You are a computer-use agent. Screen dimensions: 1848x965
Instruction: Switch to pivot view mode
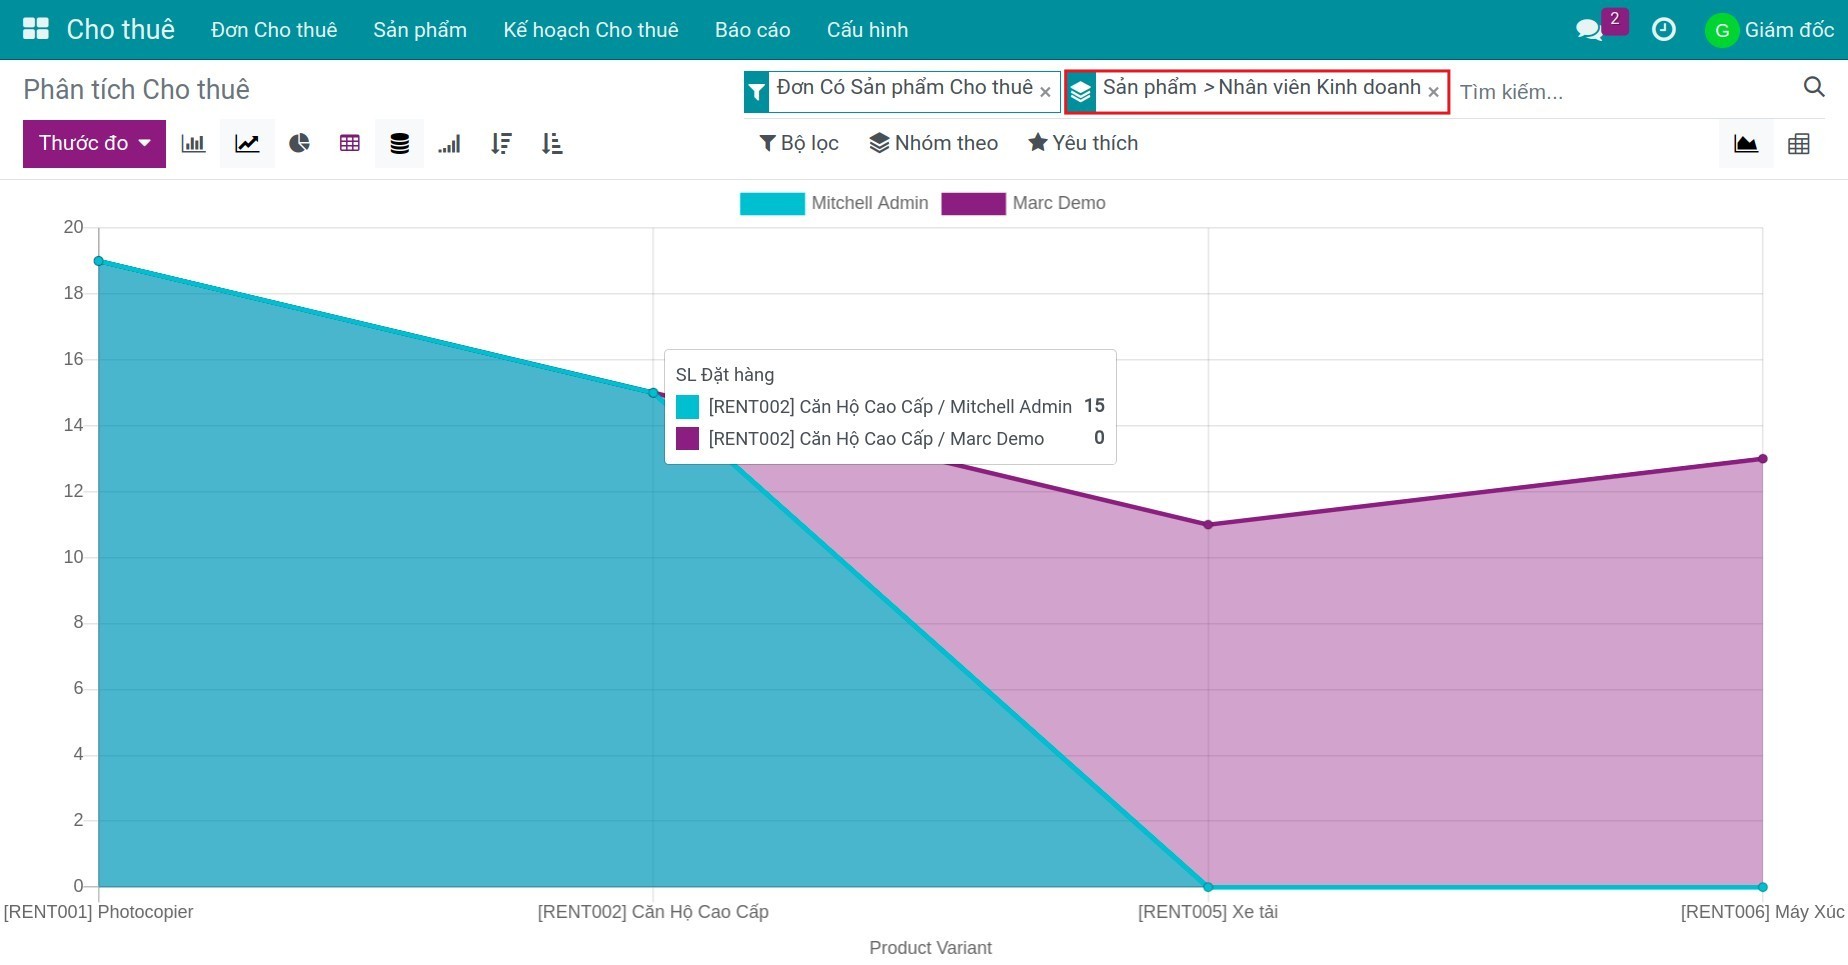pos(1799,144)
